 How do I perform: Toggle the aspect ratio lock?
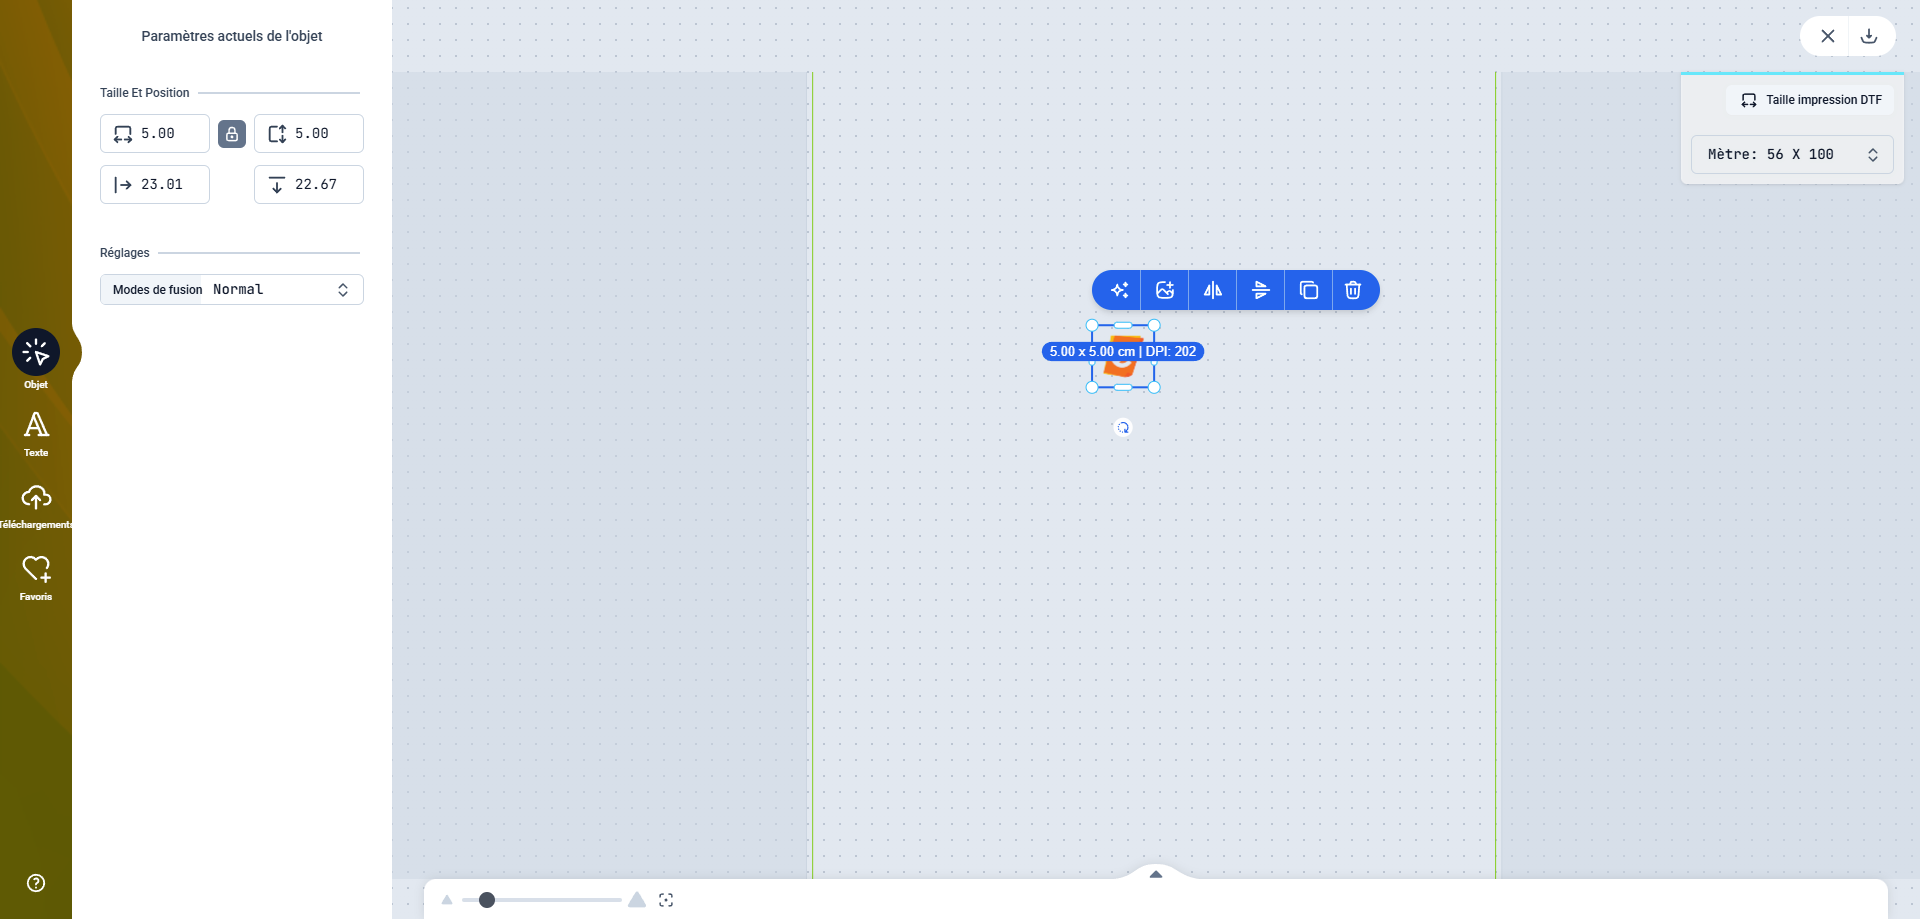point(232,134)
